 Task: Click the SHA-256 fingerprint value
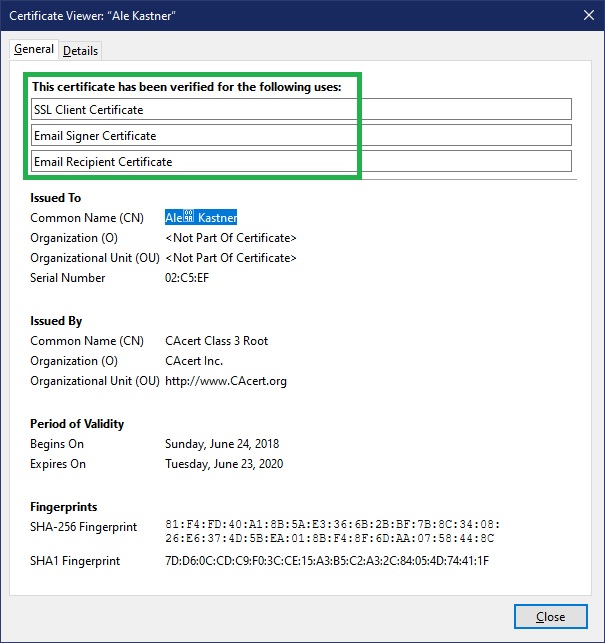tap(332, 531)
